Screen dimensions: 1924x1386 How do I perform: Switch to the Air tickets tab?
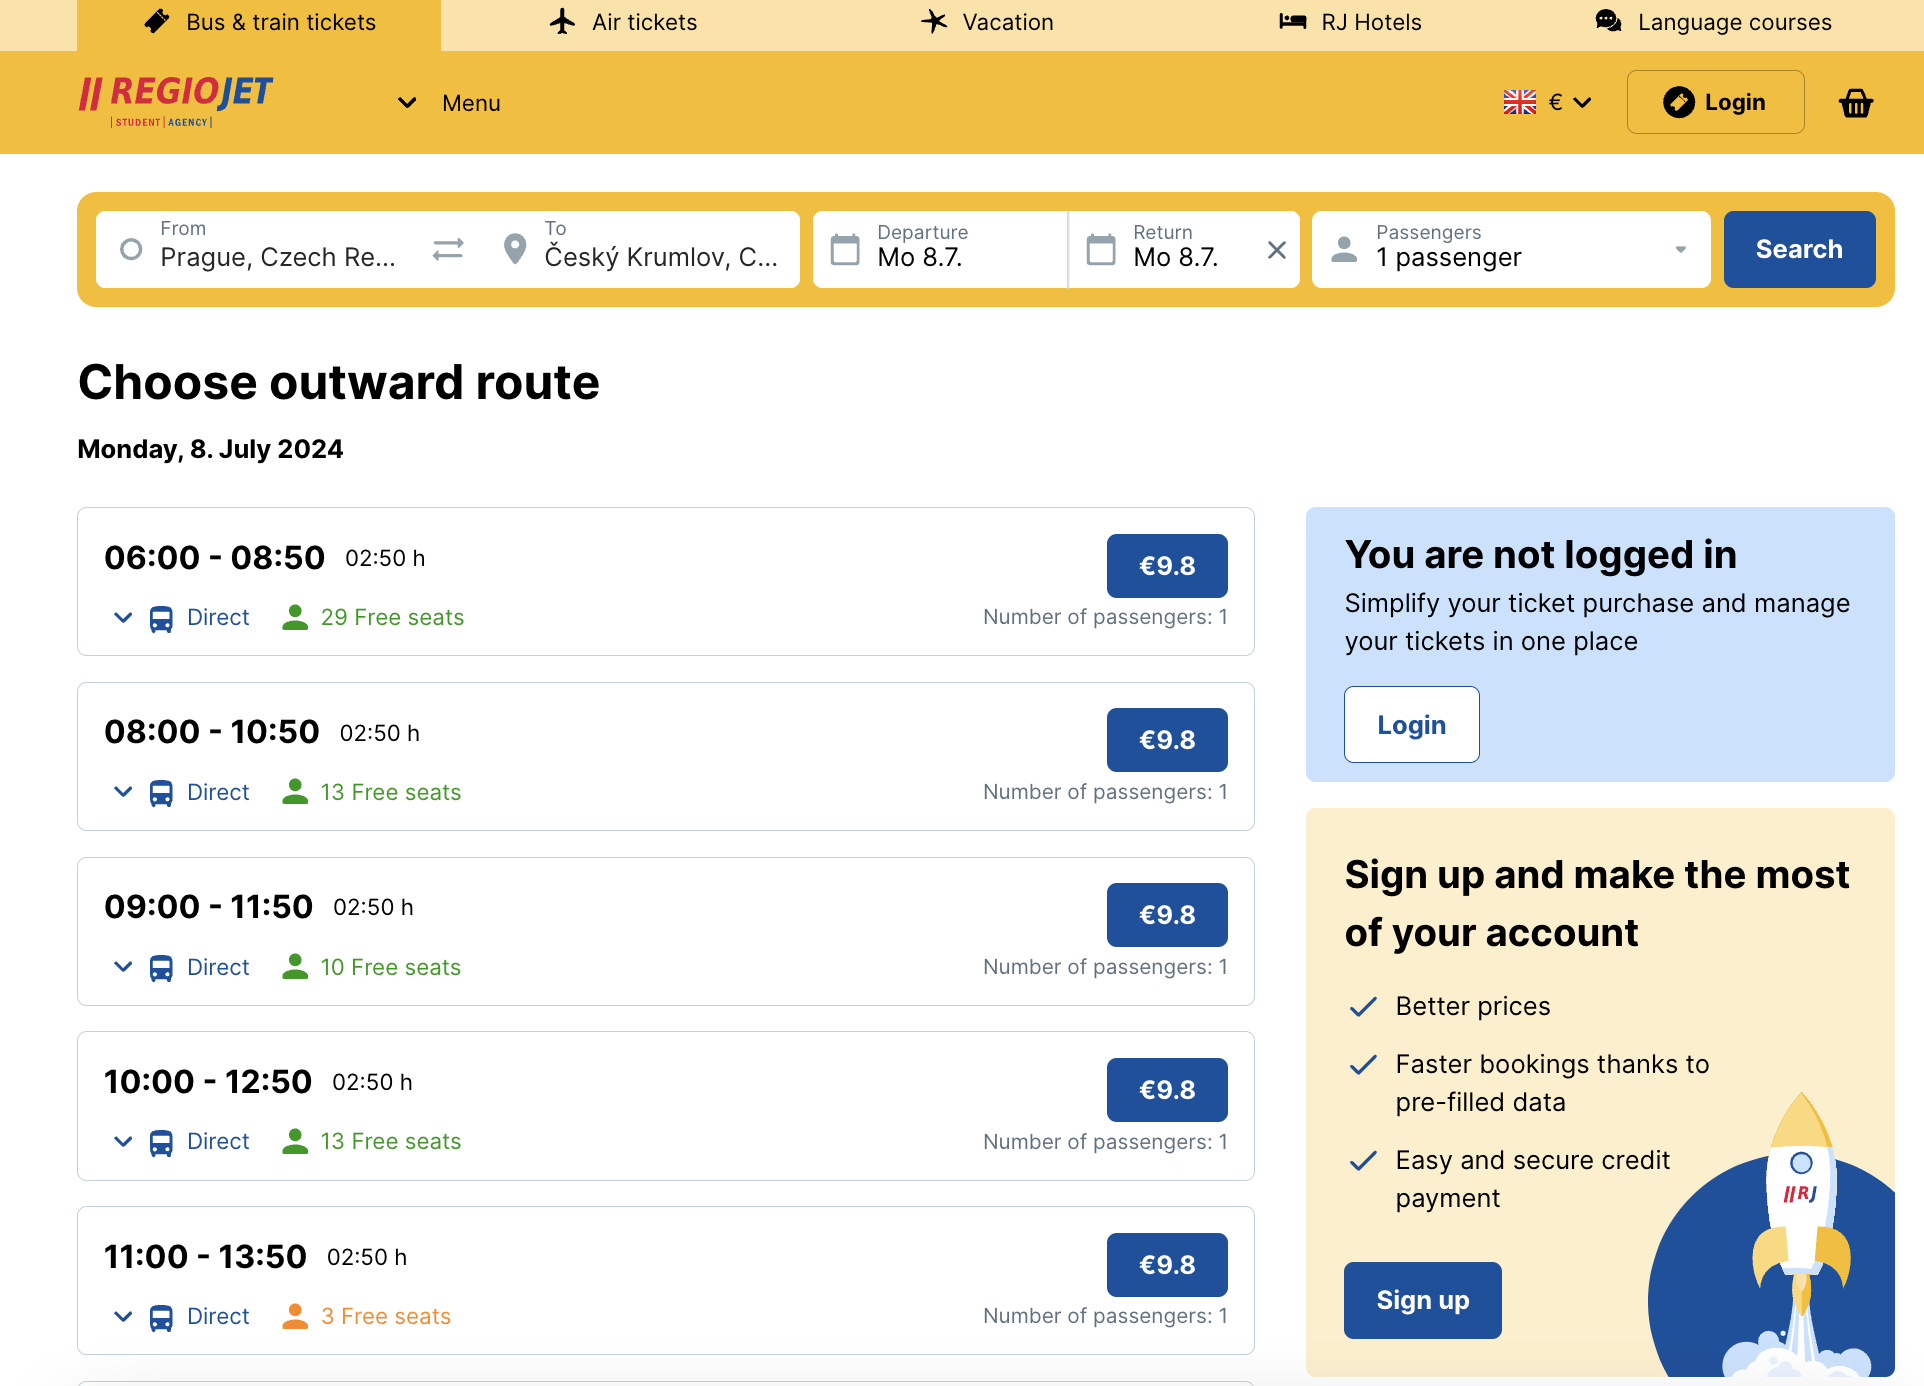click(623, 22)
